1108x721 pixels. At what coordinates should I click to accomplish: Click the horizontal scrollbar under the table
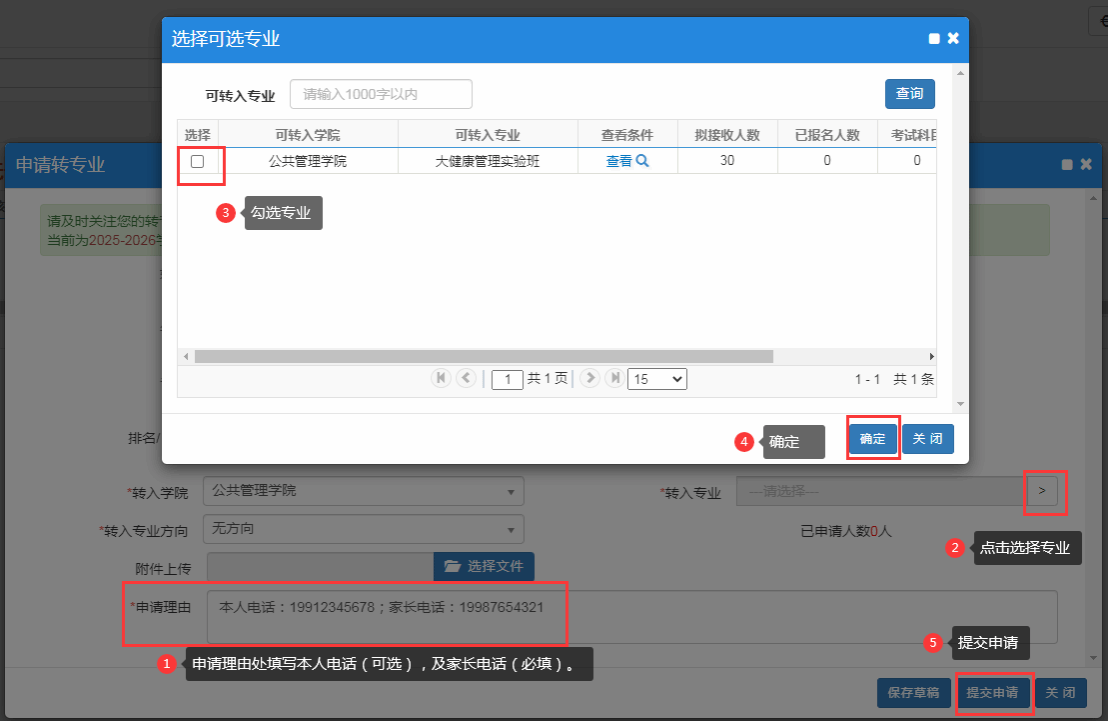(484, 356)
